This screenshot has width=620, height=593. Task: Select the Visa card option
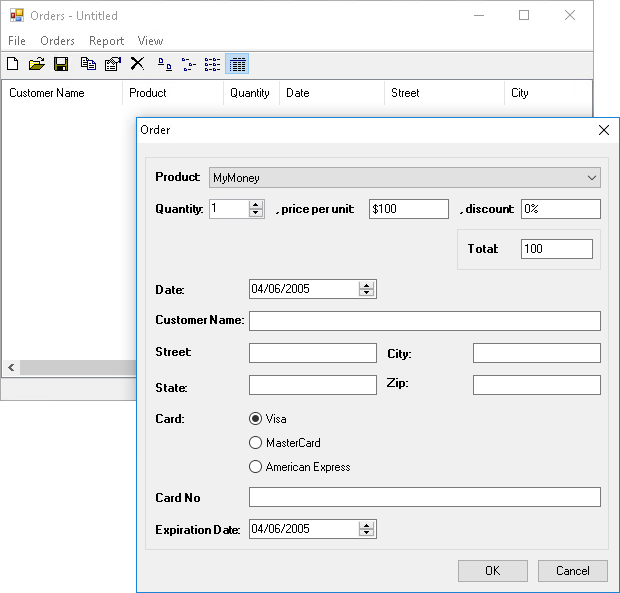pyautogui.click(x=255, y=419)
